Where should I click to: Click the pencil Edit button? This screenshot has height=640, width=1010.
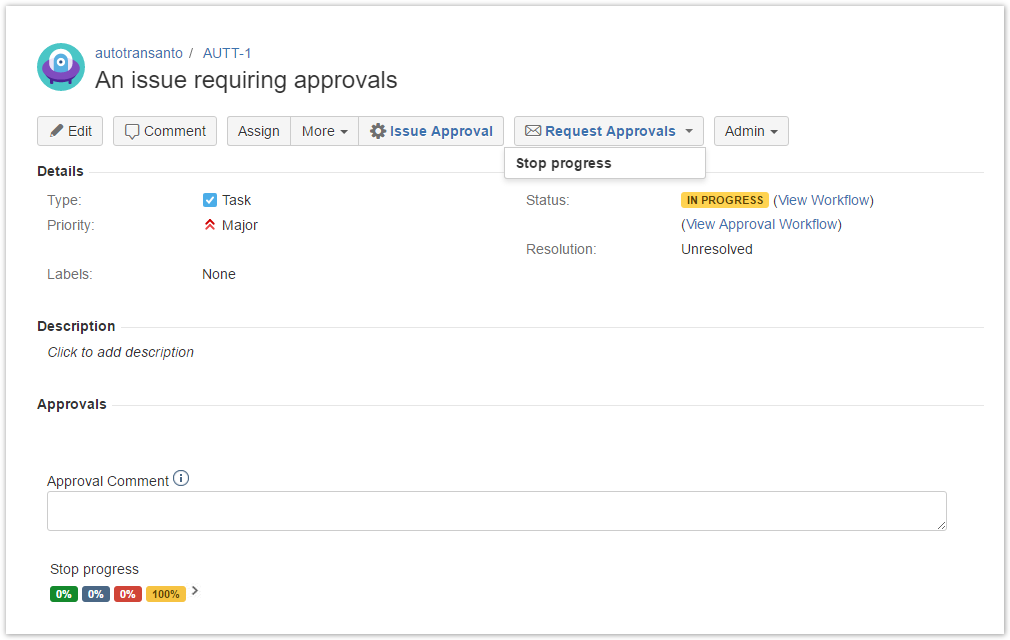(x=70, y=131)
